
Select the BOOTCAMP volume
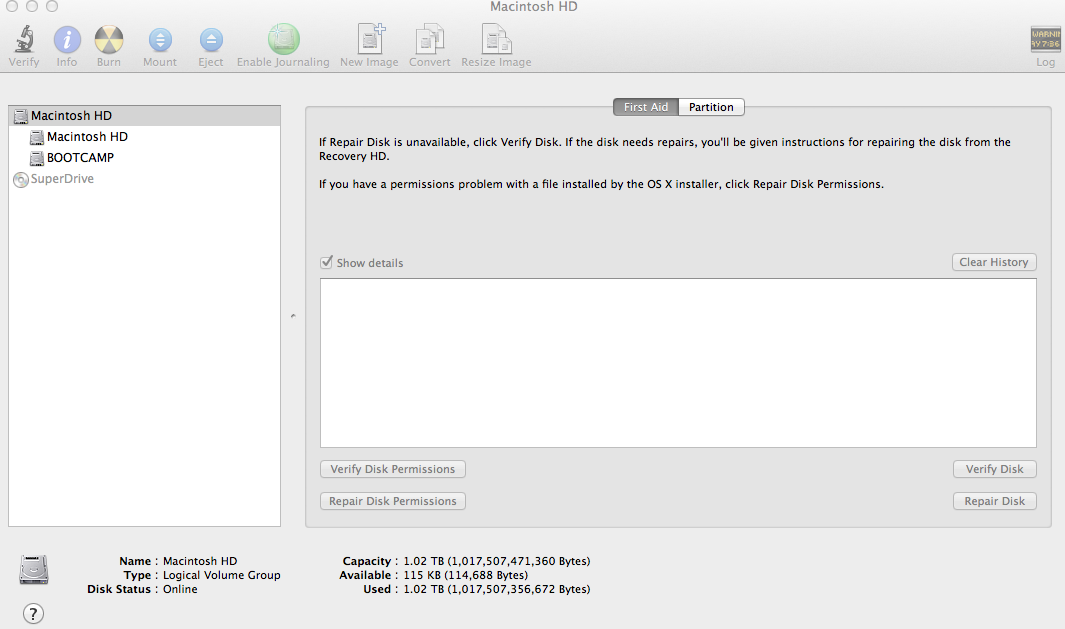pos(144,158)
